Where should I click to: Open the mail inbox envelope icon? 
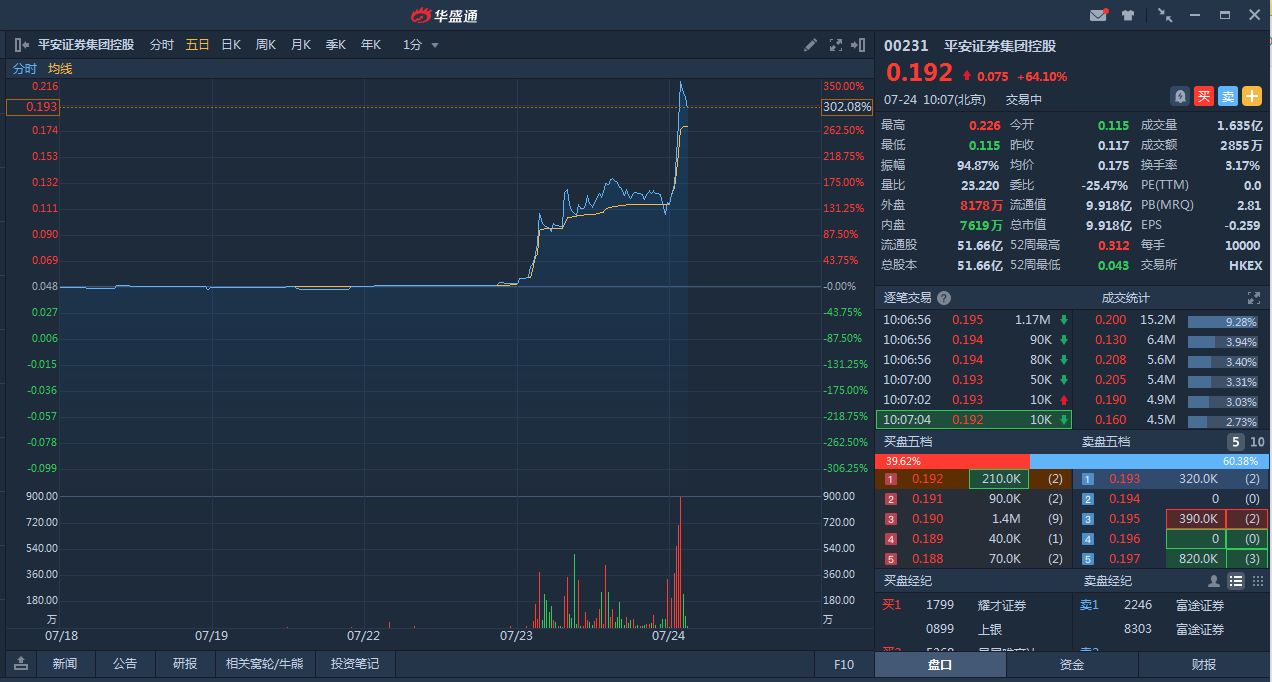1099,15
